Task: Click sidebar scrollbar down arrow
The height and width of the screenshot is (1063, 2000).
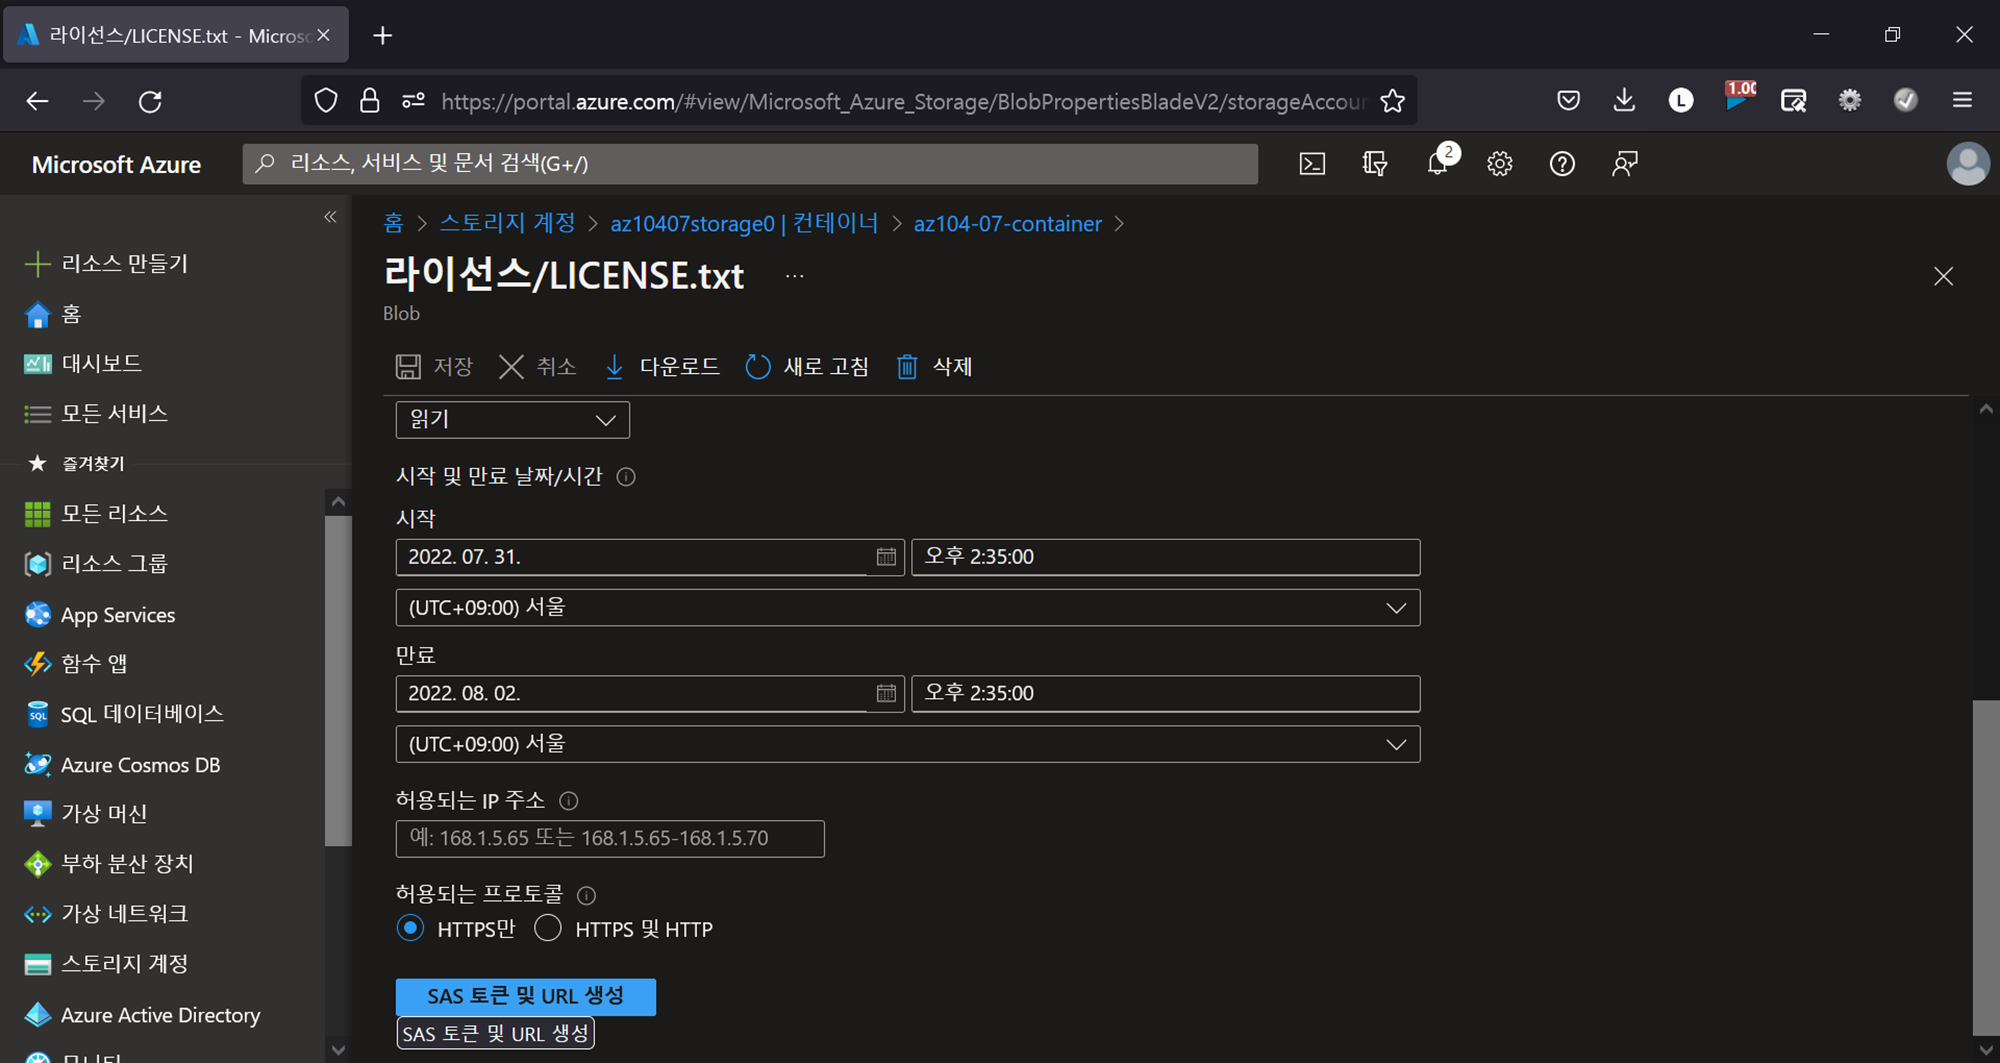Action: [x=338, y=1050]
